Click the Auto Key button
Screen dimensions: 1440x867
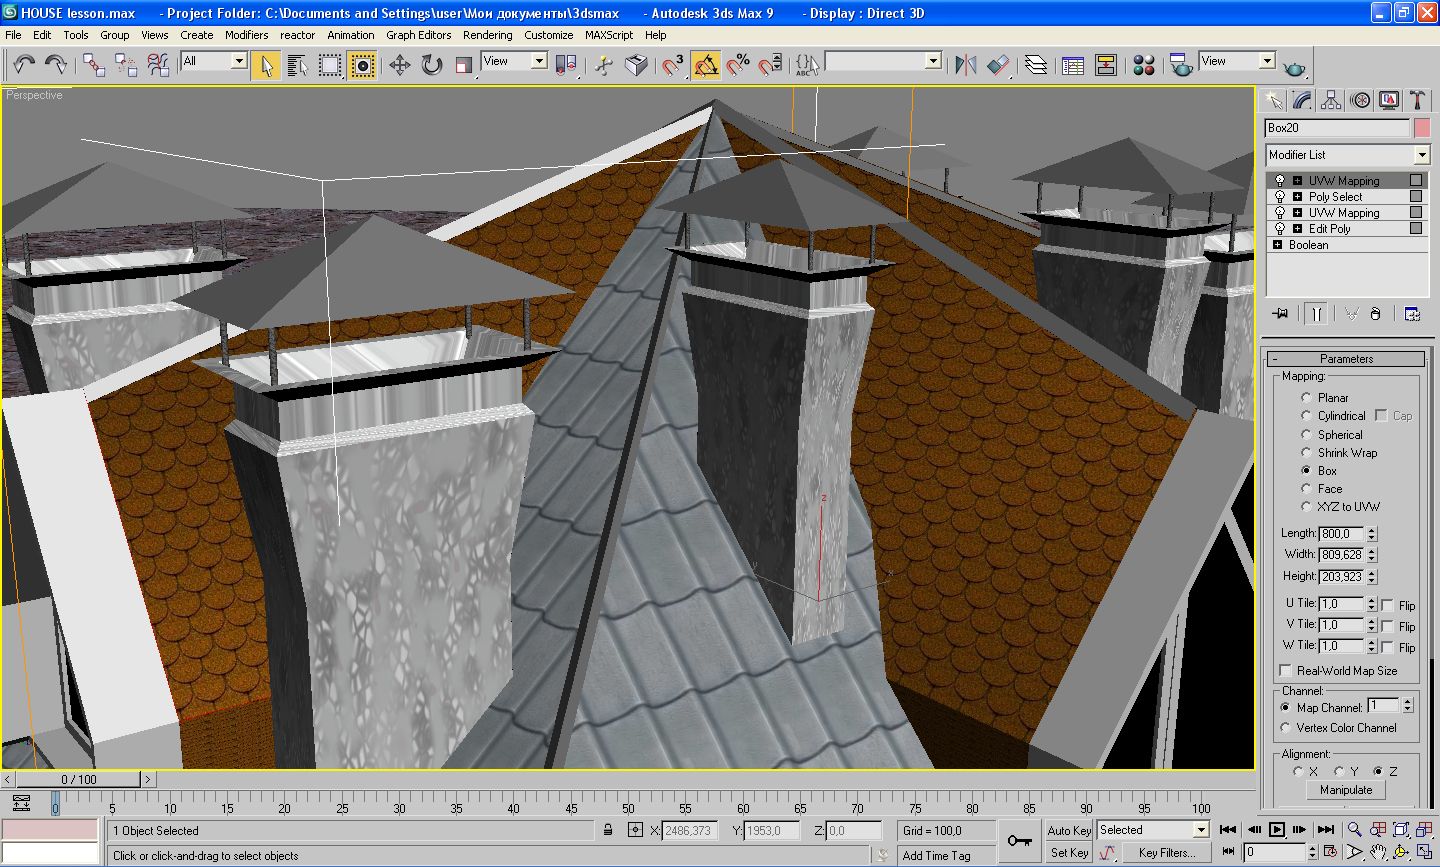click(x=1069, y=830)
